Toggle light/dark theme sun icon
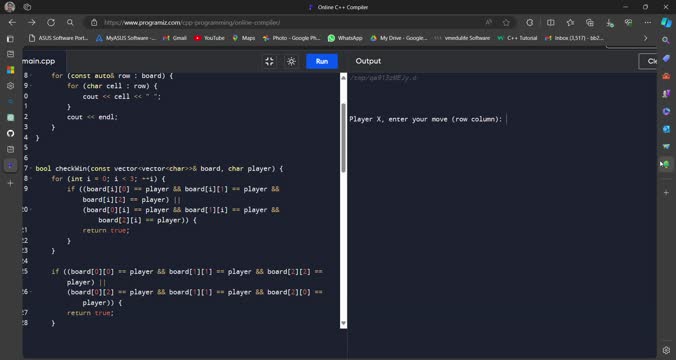Screen dimensions: 676x360 point(291,61)
